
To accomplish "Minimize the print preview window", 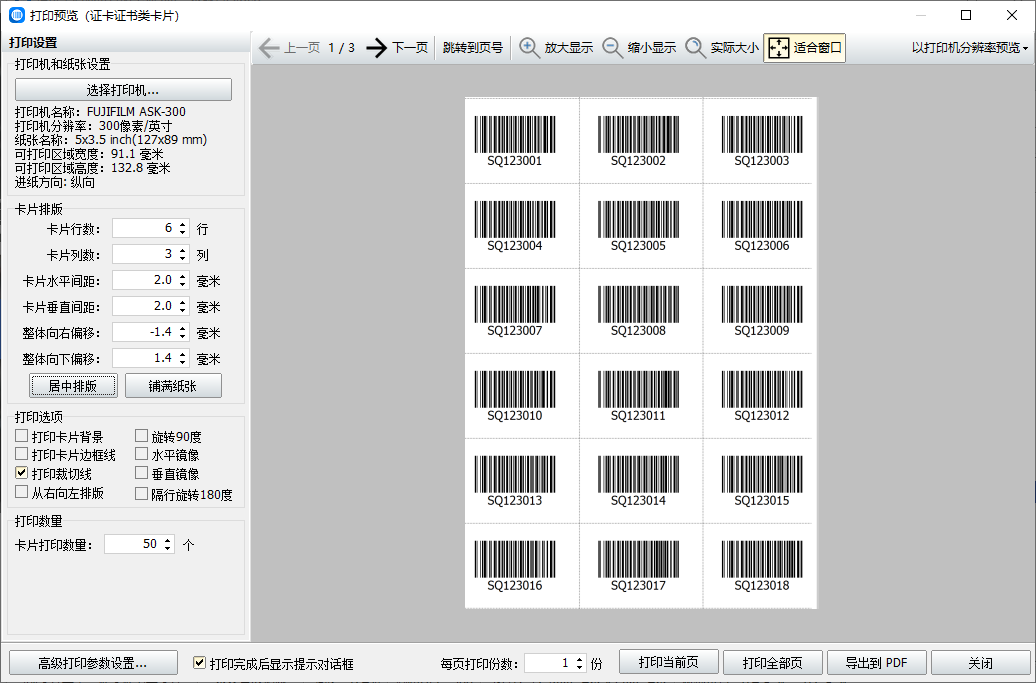I will 921,15.
